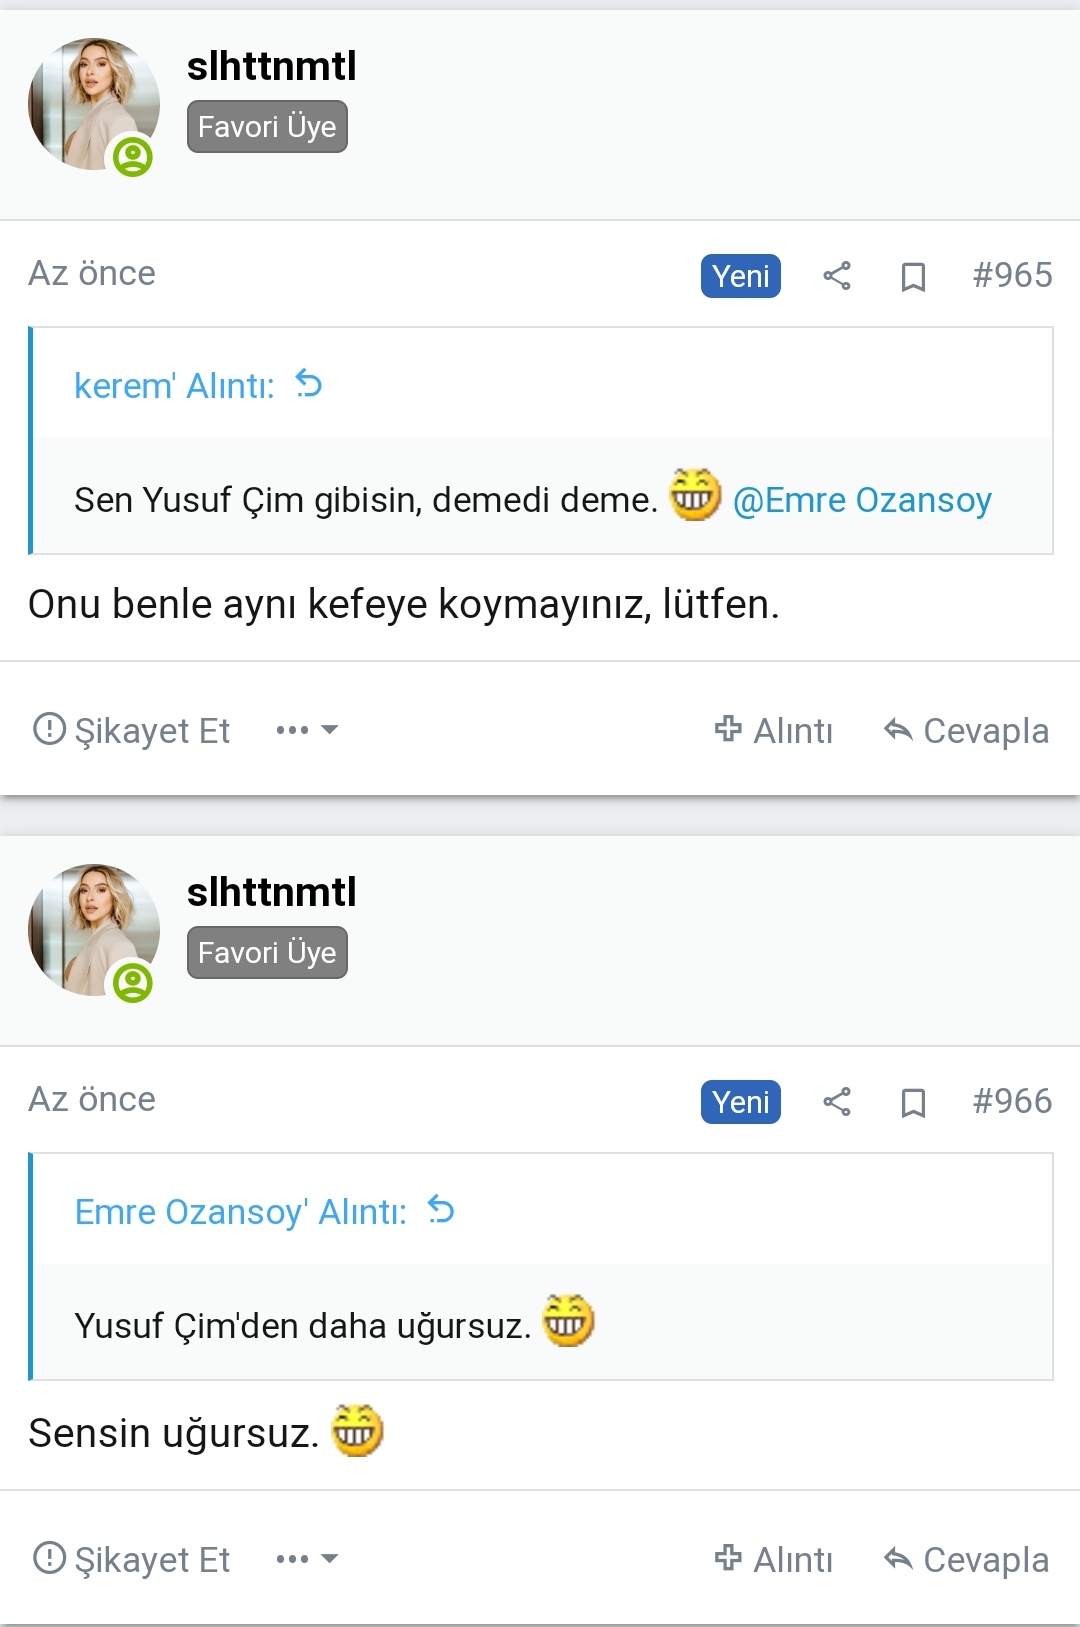Jump to kerem's original quoted post arrow
The width and height of the screenshot is (1080, 1627).
click(309, 384)
